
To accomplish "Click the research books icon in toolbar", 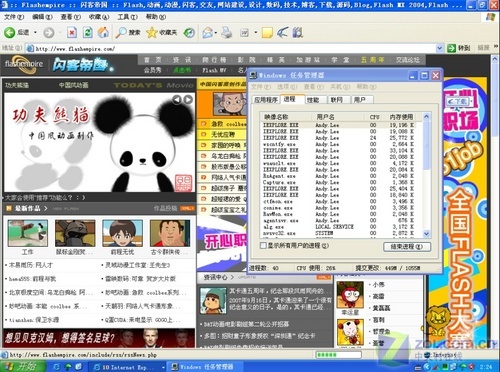I will pos(298,33).
